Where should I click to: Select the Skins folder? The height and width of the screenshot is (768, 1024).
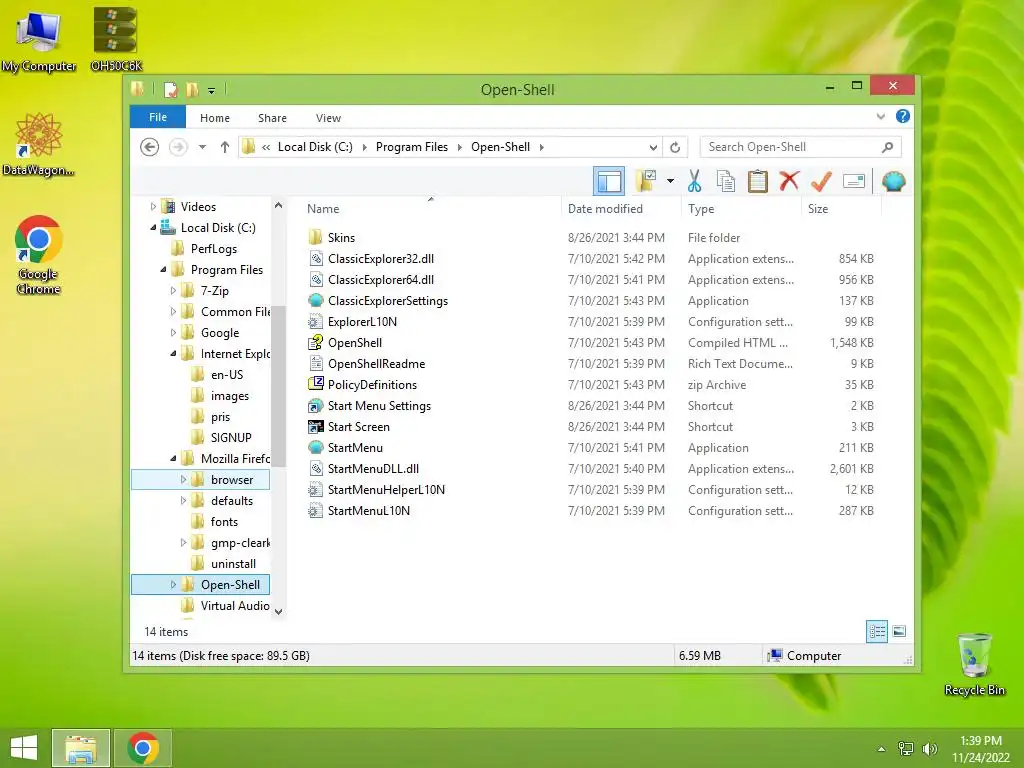tap(341, 238)
